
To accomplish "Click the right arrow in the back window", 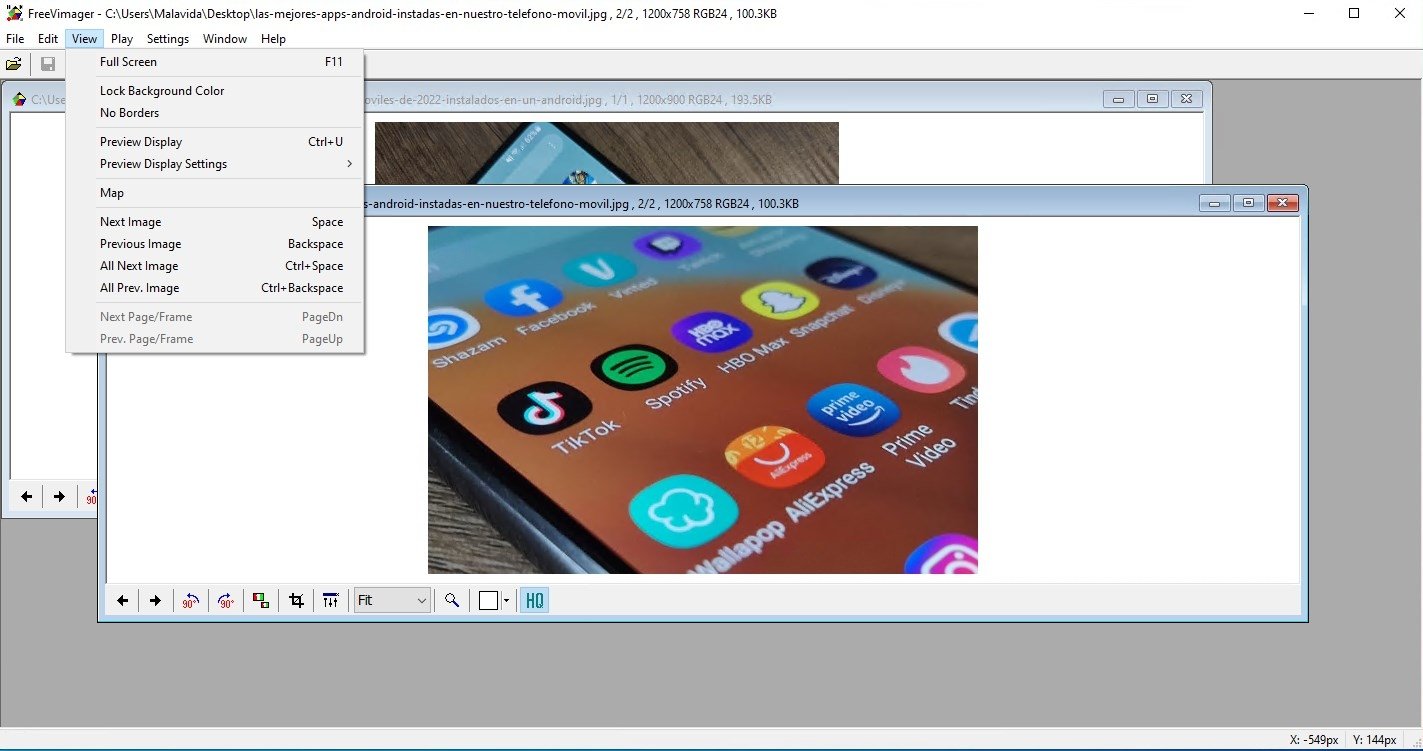I will tap(59, 496).
